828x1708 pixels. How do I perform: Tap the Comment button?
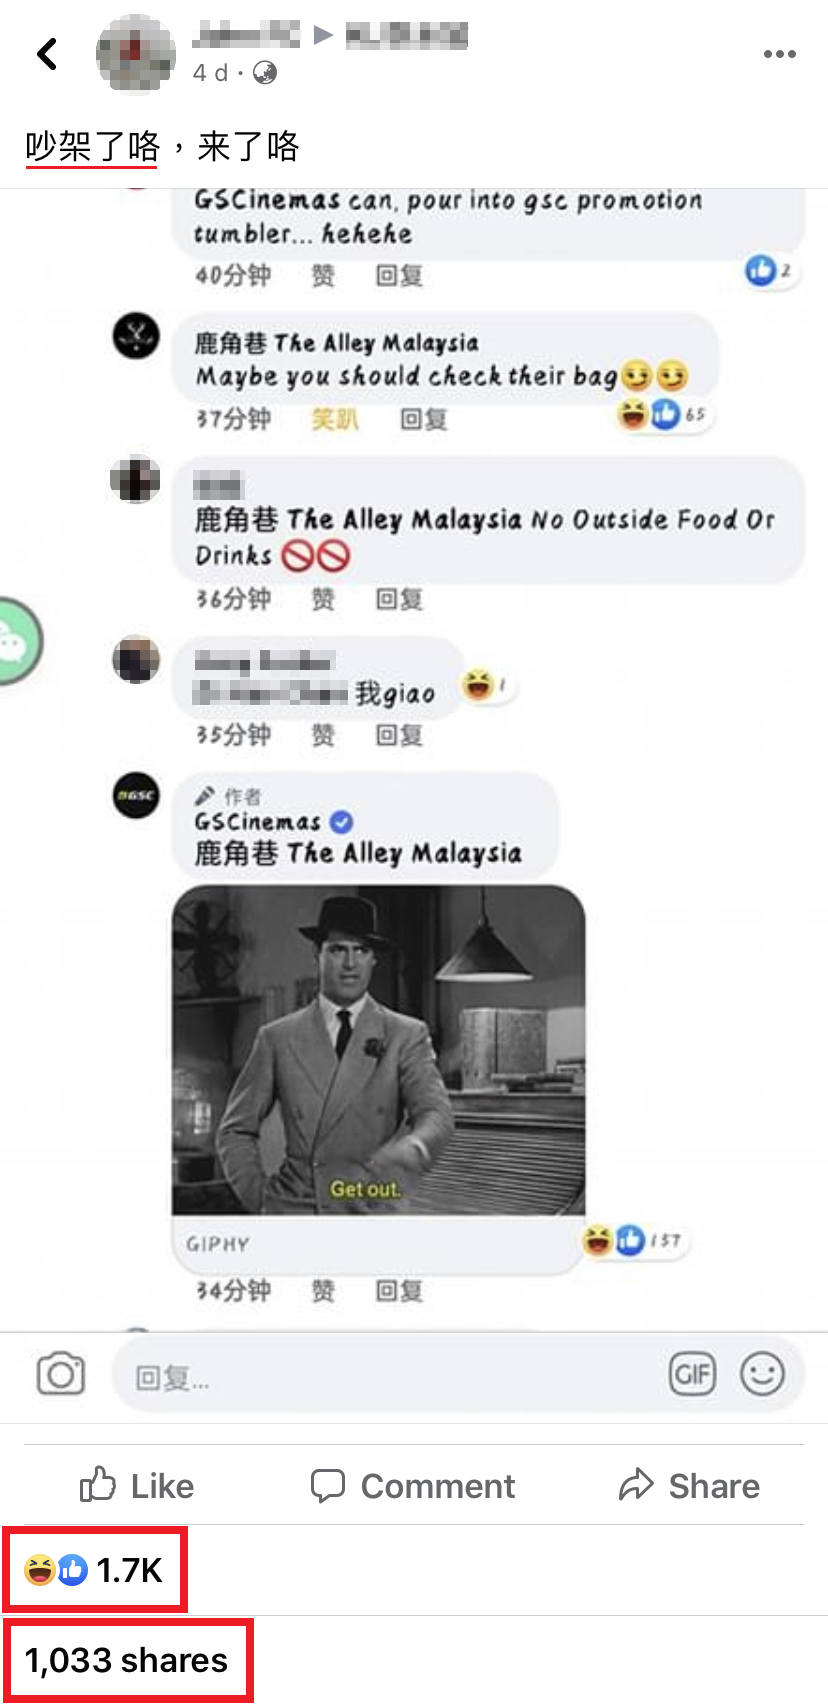[413, 1486]
